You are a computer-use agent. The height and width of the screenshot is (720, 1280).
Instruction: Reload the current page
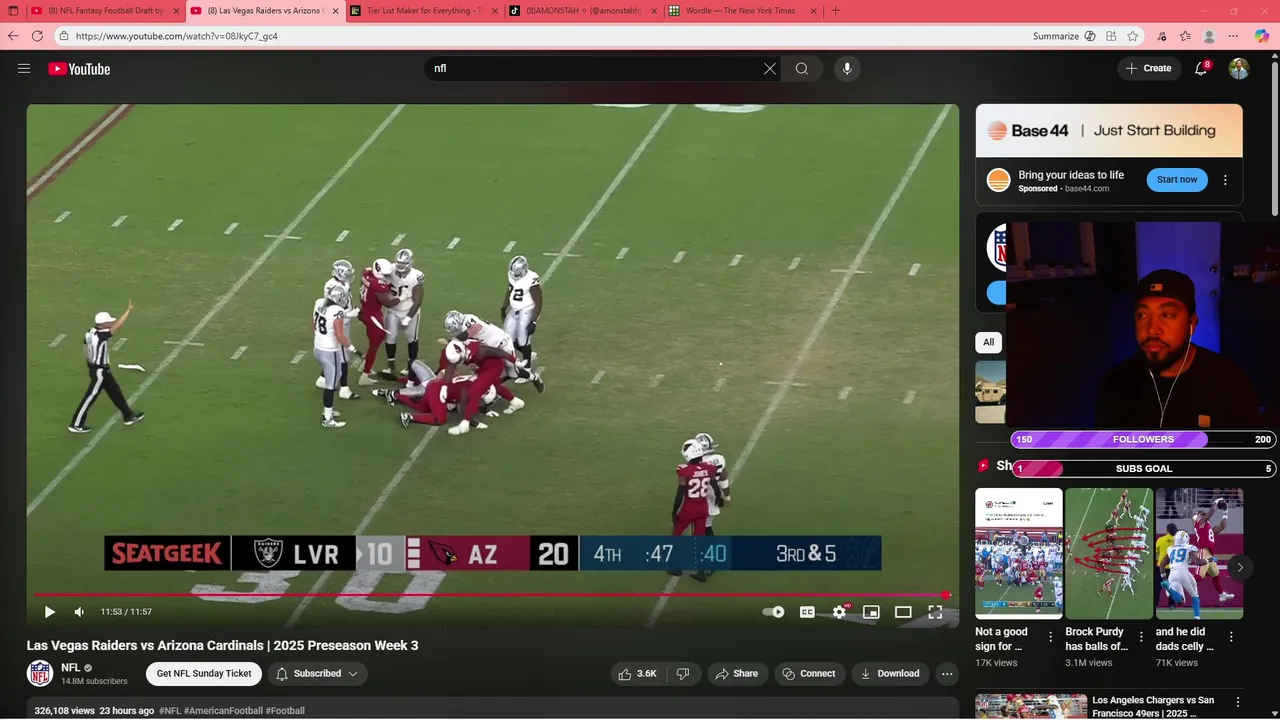[x=37, y=36]
